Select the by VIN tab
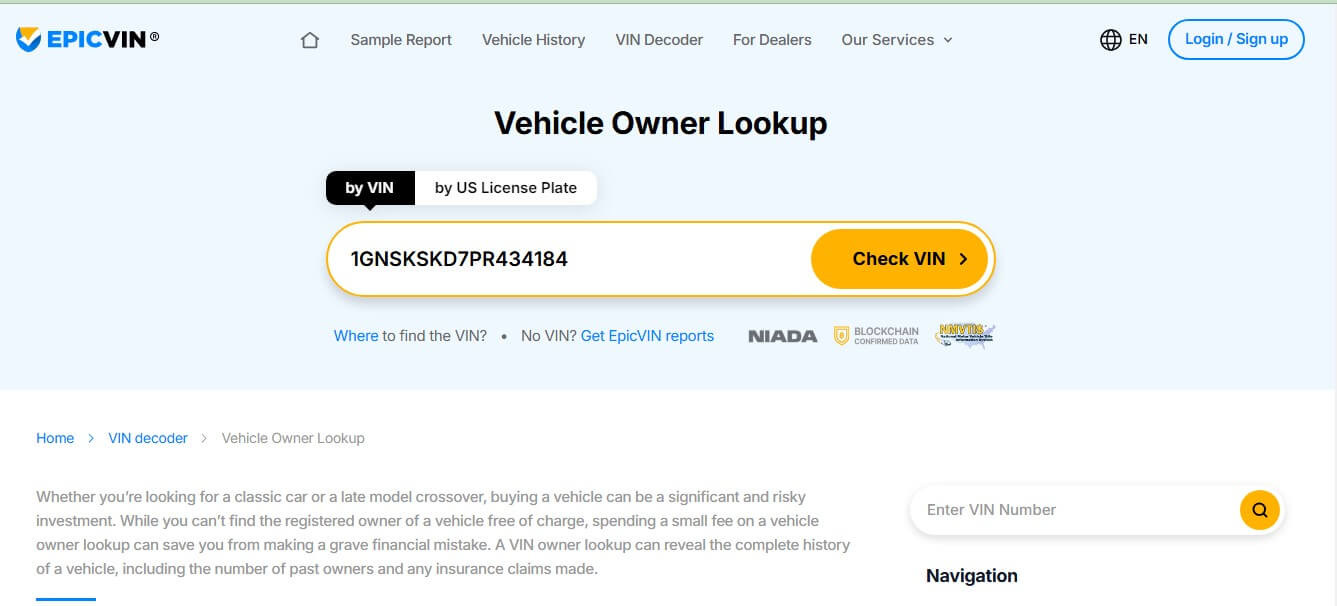This screenshot has height=606, width=1337. 369,187
